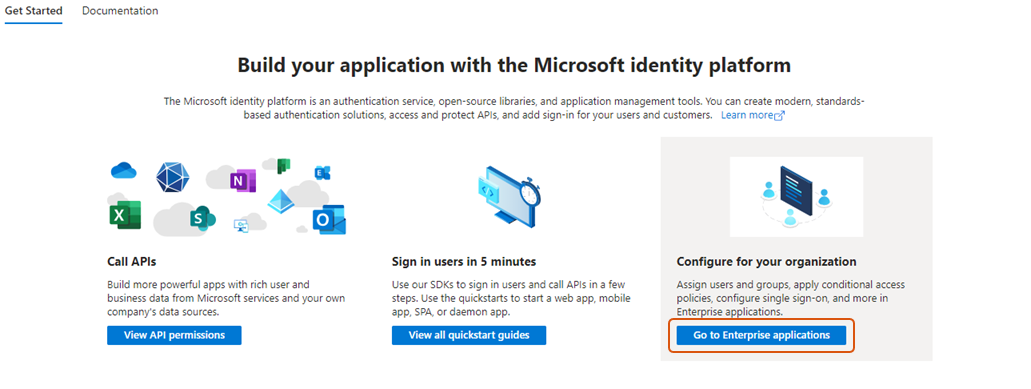This screenshot has width=1031, height=389.
Task: Click the Exchange icon in illustration
Action: 322,173
